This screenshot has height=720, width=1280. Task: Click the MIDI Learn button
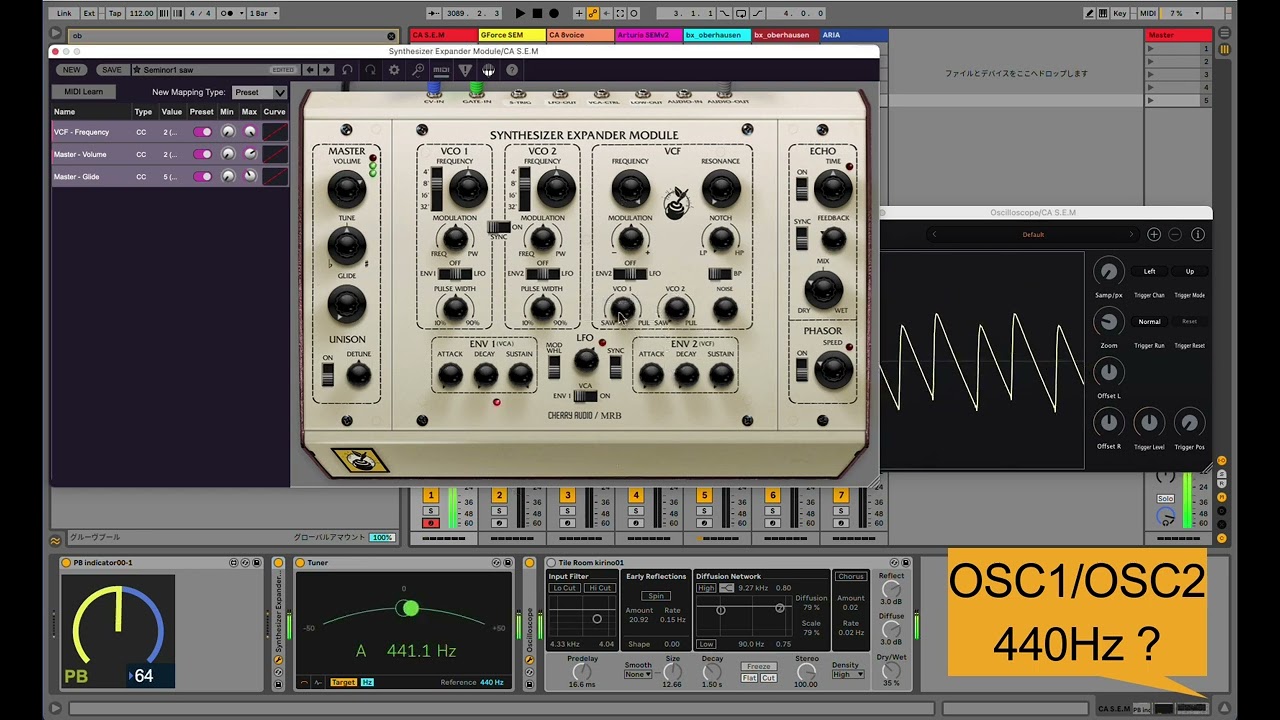tap(83, 92)
